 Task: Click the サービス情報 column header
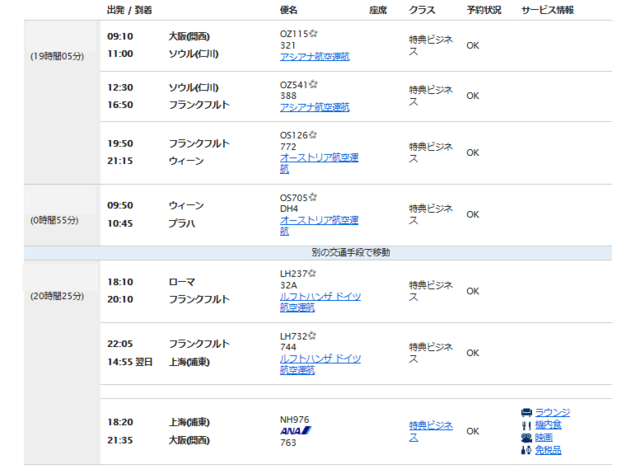click(x=548, y=10)
